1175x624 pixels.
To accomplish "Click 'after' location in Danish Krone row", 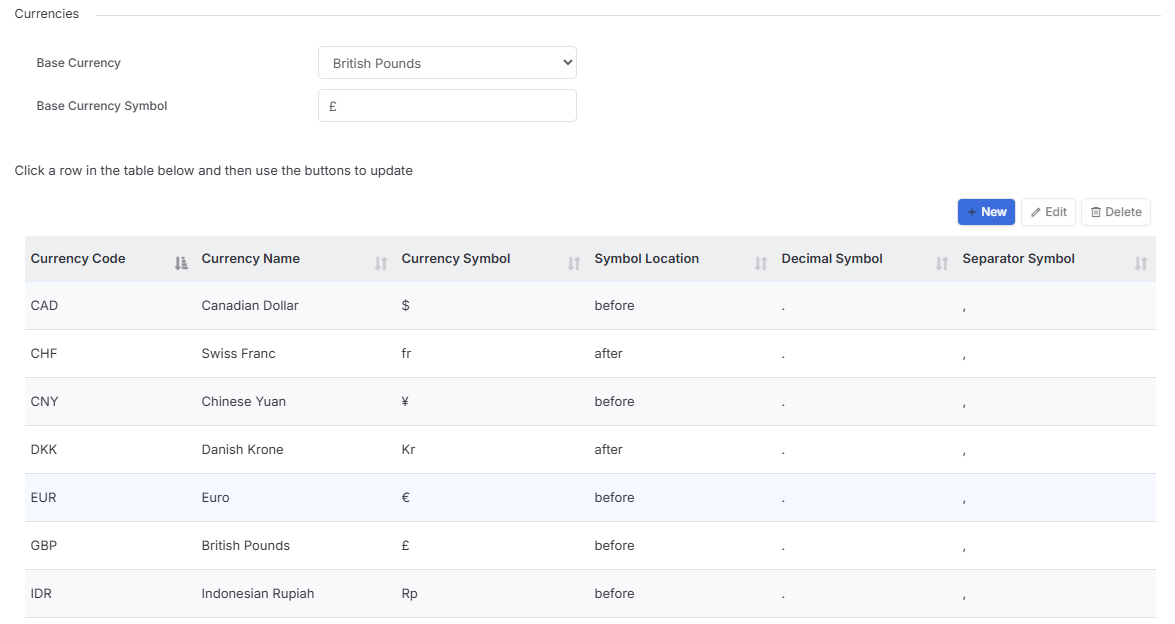I will [x=608, y=449].
